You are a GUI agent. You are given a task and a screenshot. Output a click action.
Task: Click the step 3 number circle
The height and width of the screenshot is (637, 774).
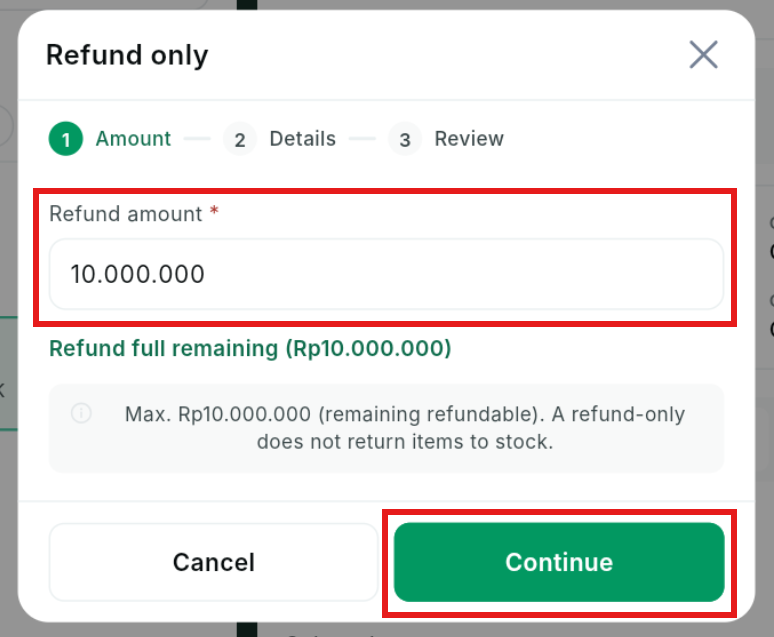tap(405, 139)
